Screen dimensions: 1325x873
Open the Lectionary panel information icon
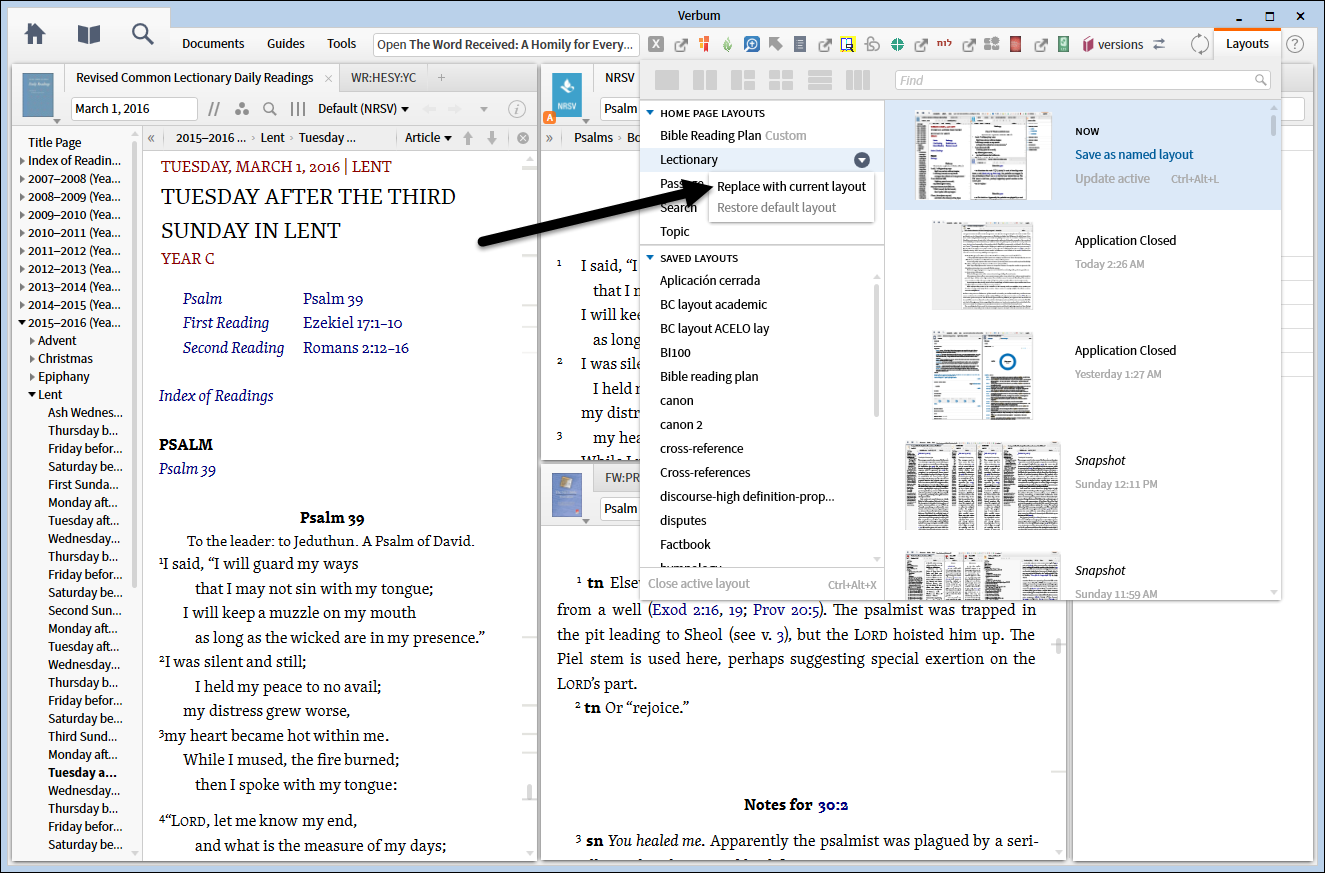(x=517, y=109)
